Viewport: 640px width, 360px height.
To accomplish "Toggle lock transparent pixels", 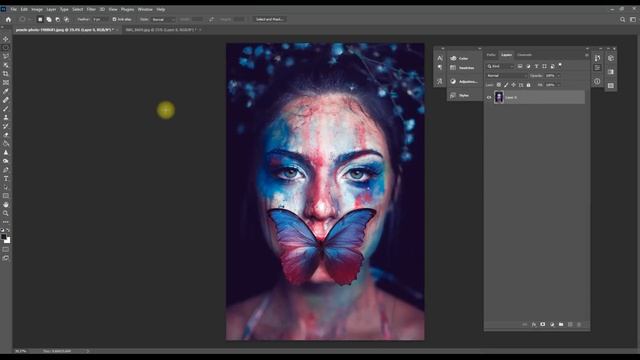I will [499, 85].
